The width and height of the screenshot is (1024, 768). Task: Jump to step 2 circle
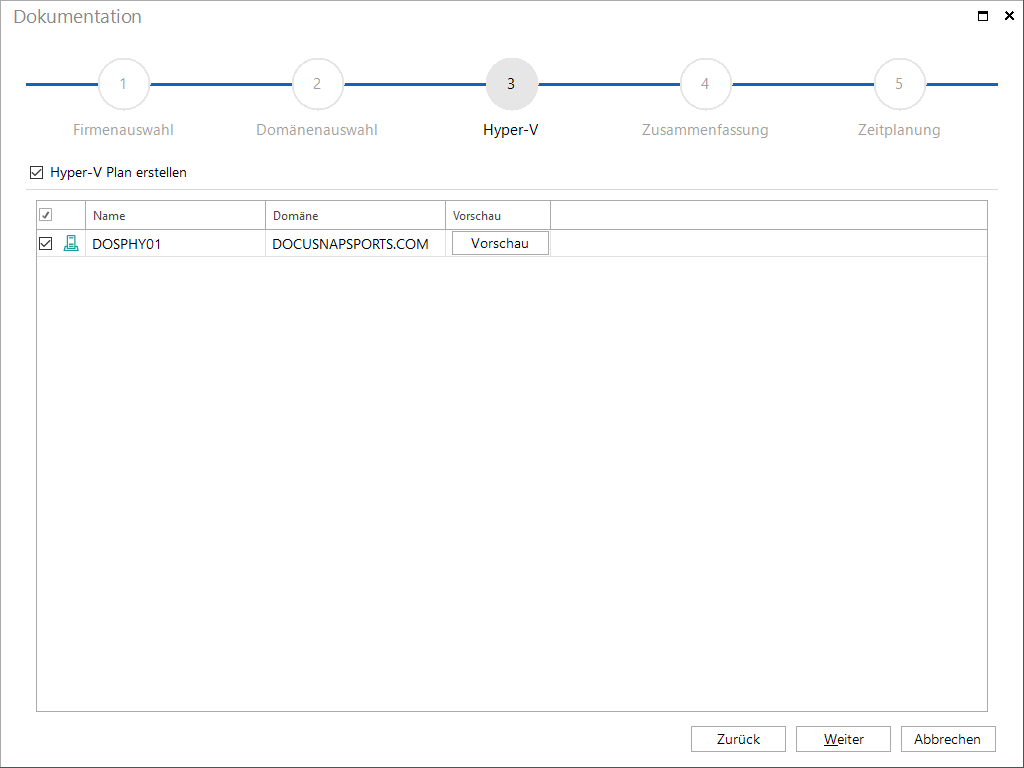tap(317, 84)
